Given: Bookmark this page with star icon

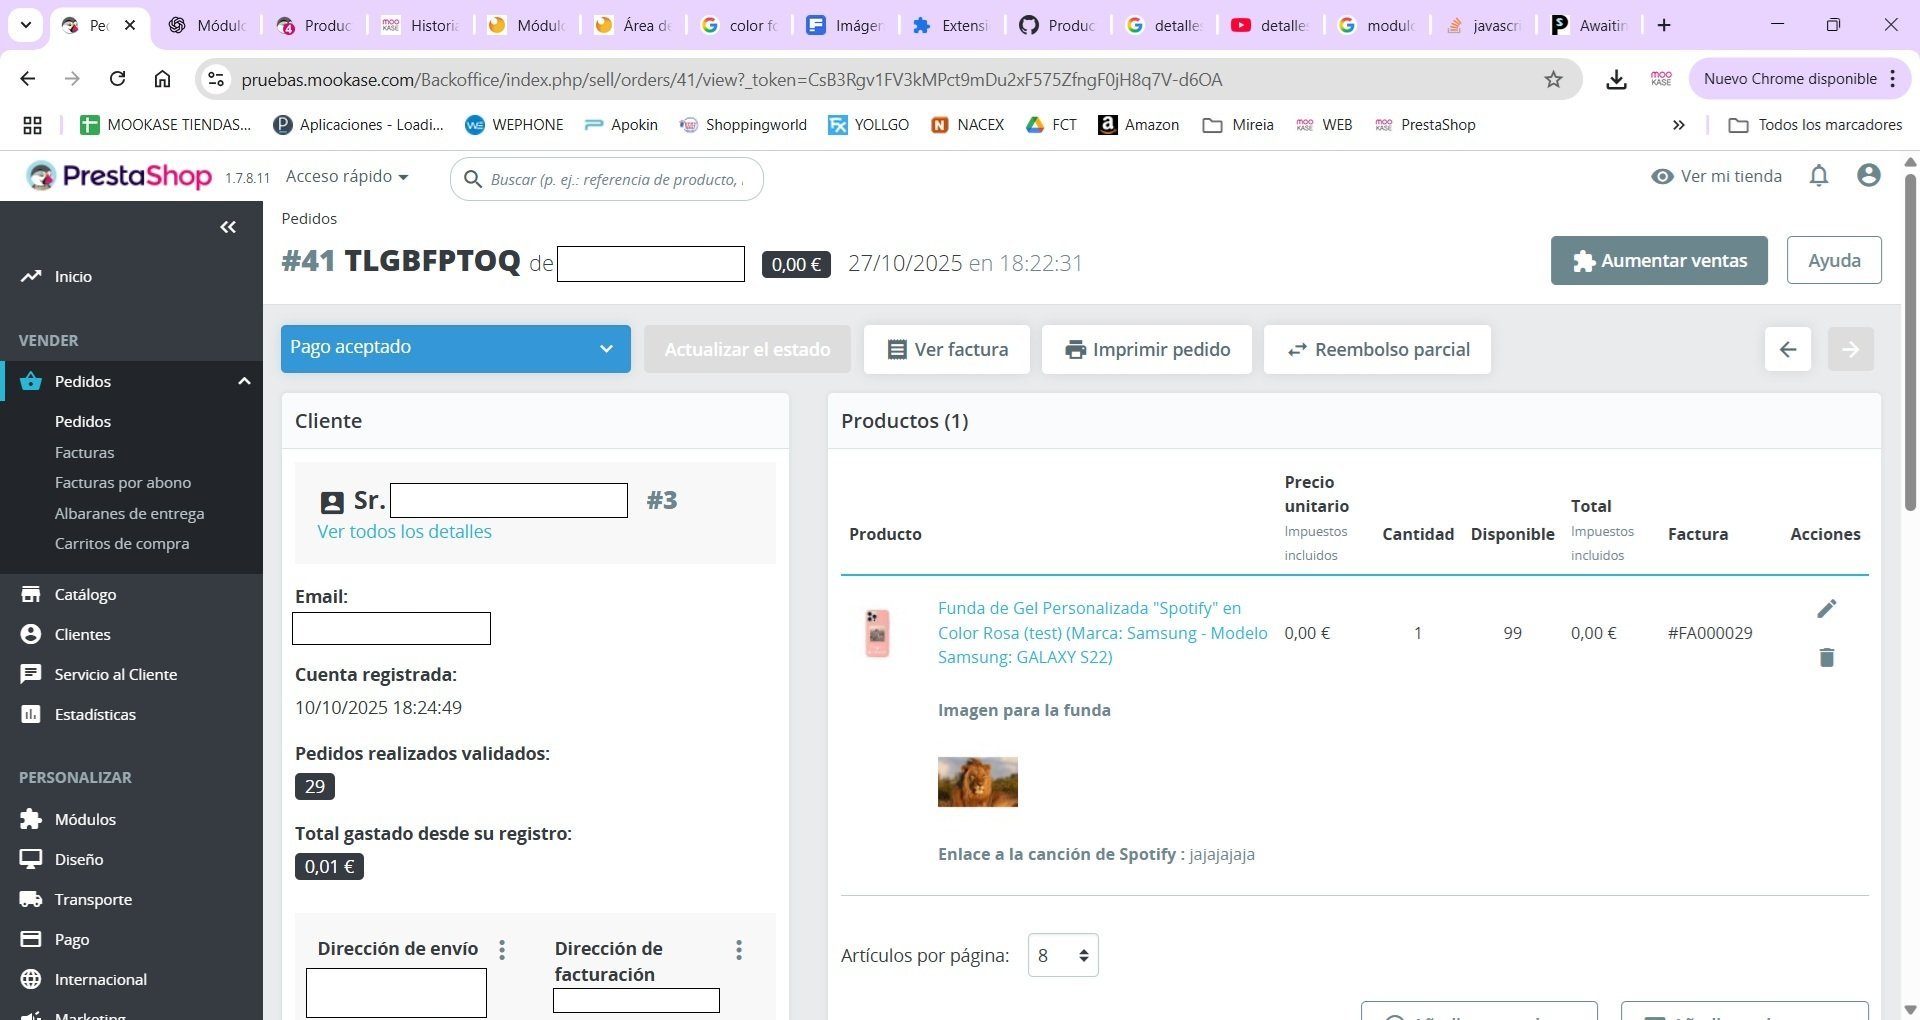Looking at the screenshot, I should [1553, 79].
